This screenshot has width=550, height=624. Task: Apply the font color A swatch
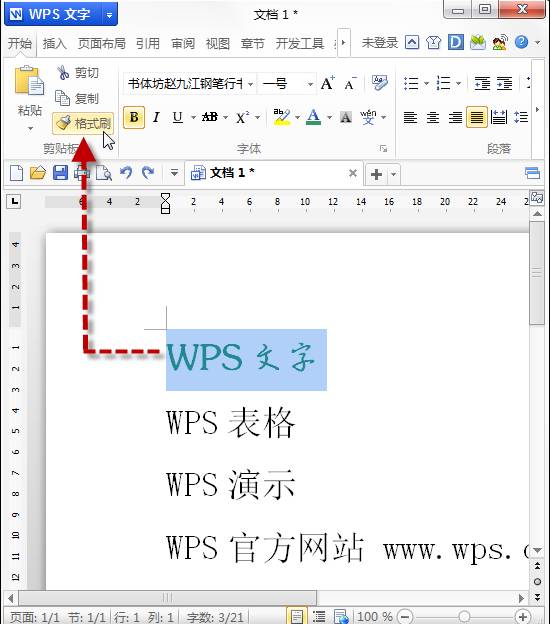pos(314,117)
